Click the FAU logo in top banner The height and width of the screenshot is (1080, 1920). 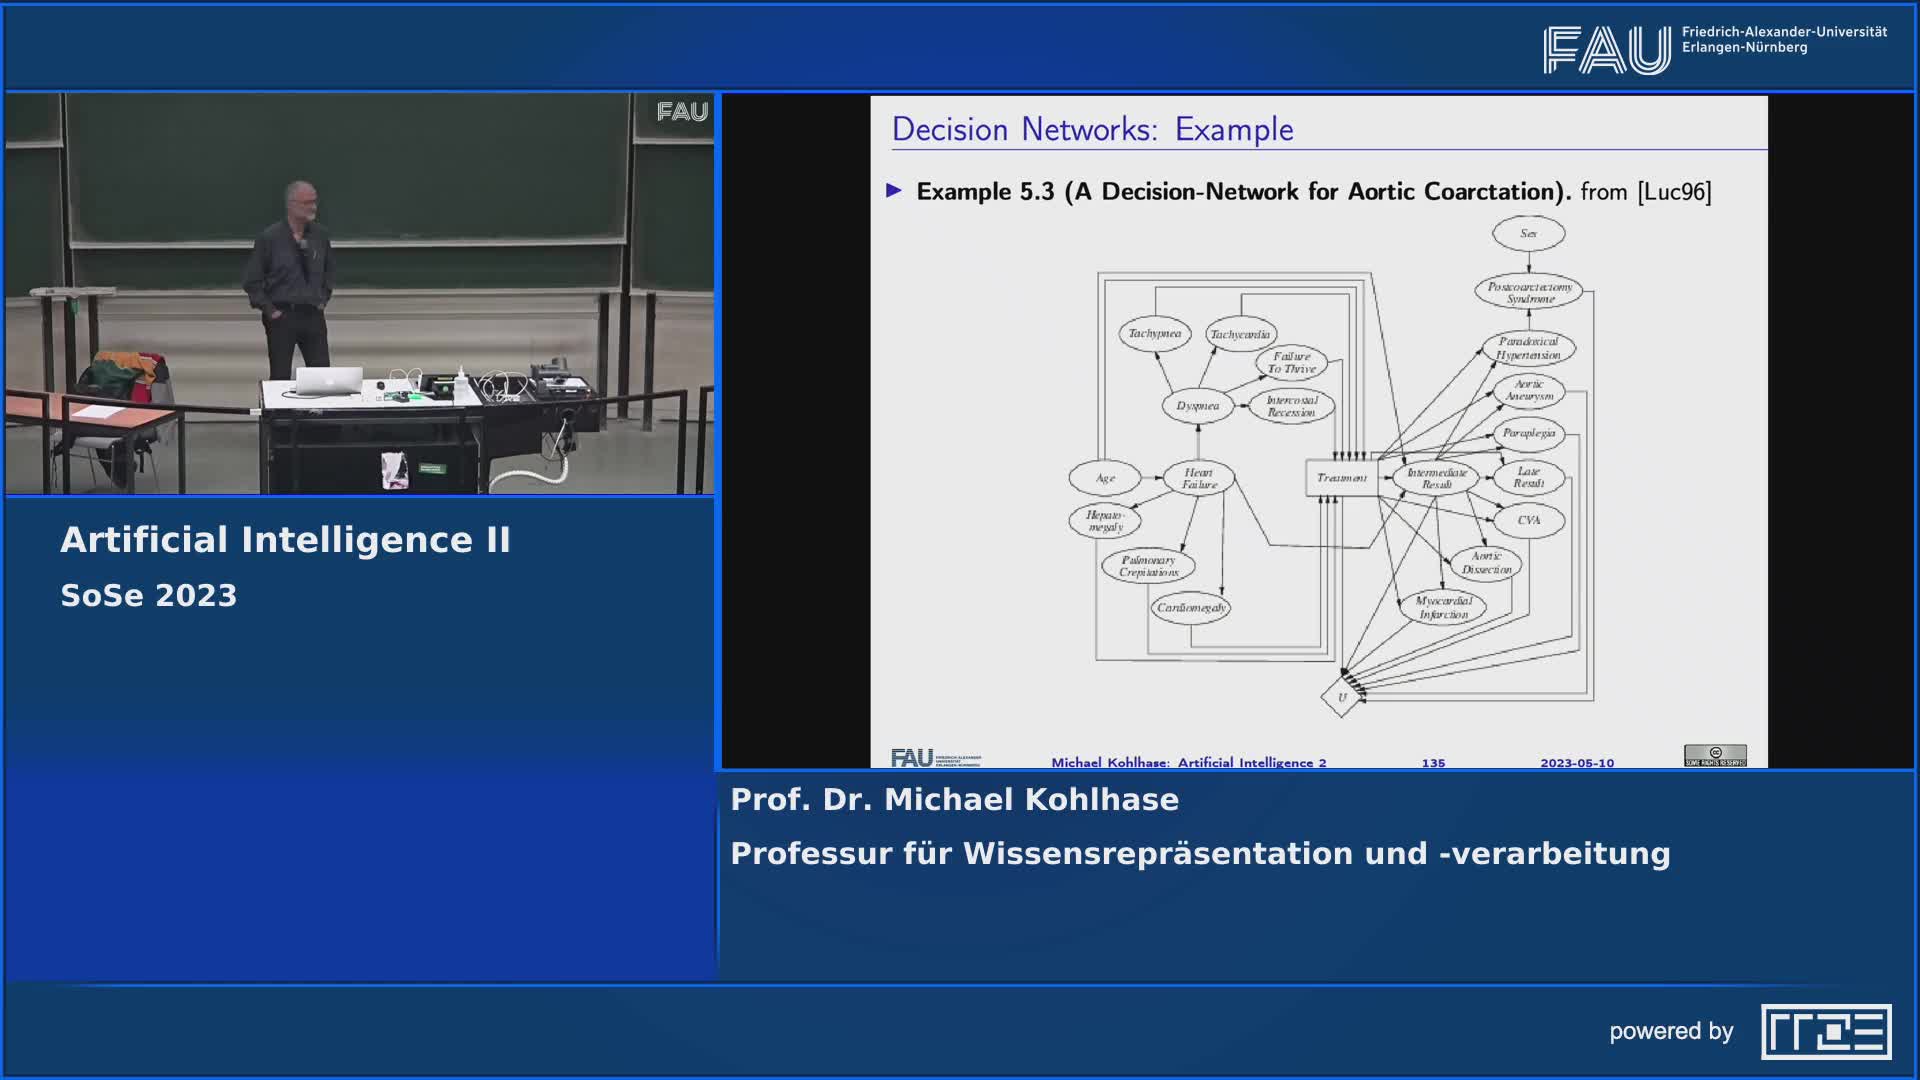pos(1607,49)
